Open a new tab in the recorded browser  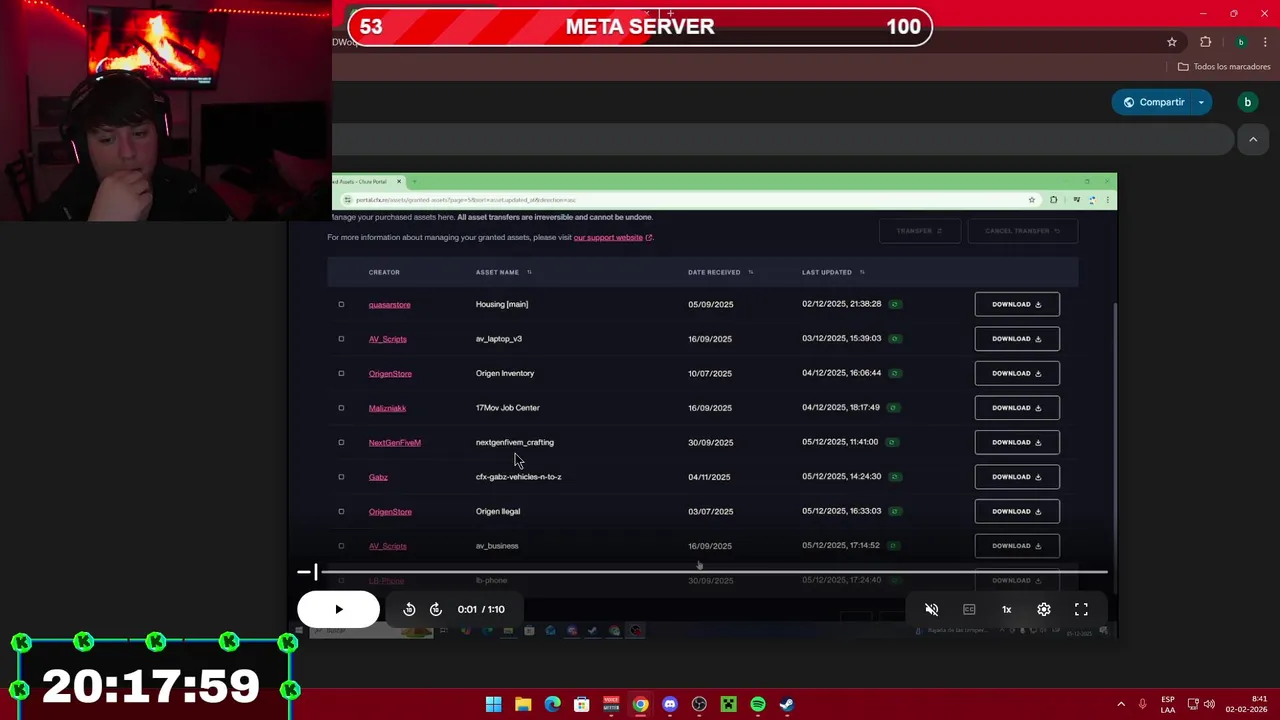[414, 181]
